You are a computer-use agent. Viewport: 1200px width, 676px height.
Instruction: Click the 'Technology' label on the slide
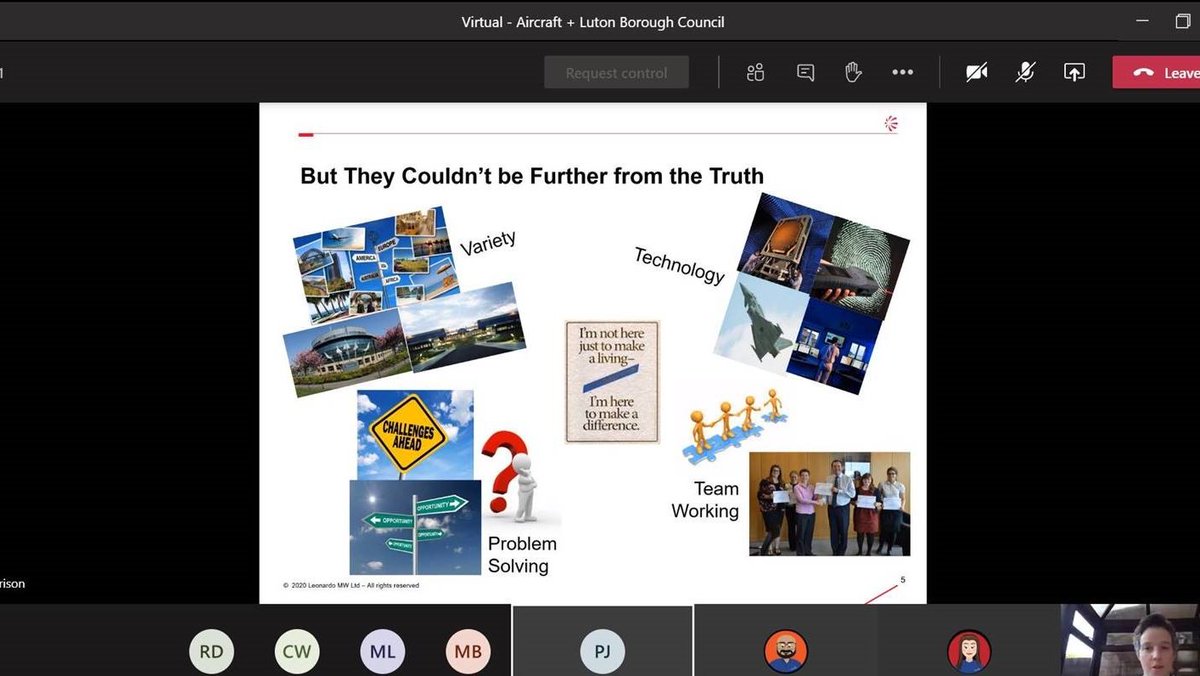[679, 266]
